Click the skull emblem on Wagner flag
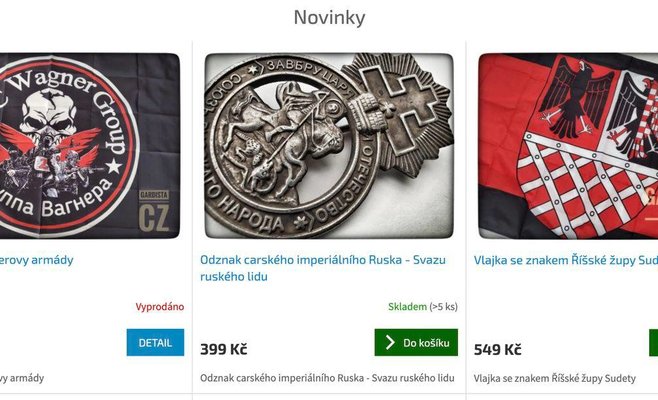The height and width of the screenshot is (400, 658). click(50, 114)
